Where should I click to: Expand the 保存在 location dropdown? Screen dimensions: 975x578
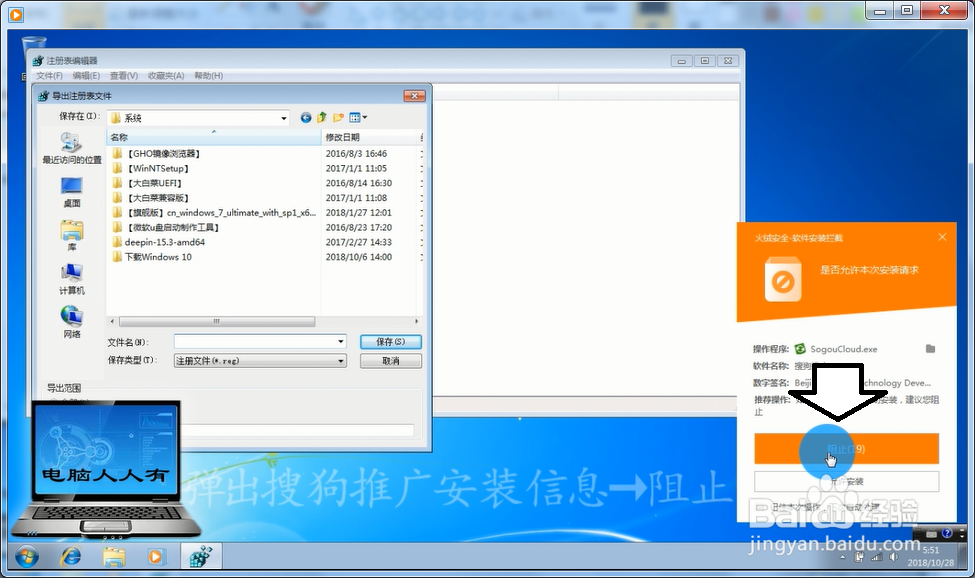tap(284, 118)
